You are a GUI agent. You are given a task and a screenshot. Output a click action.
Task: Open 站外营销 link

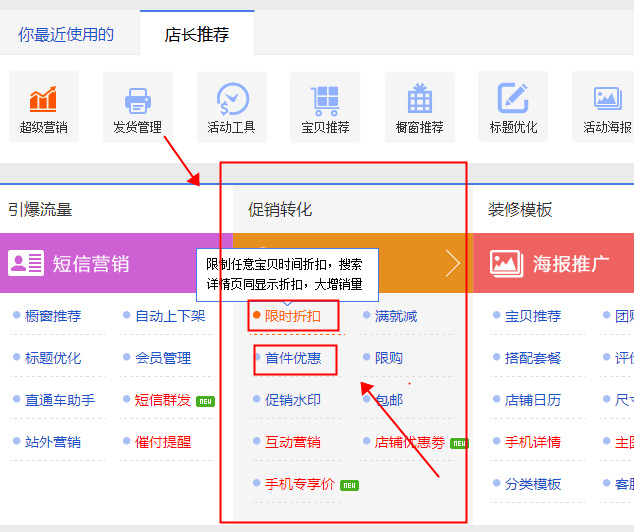(53, 442)
